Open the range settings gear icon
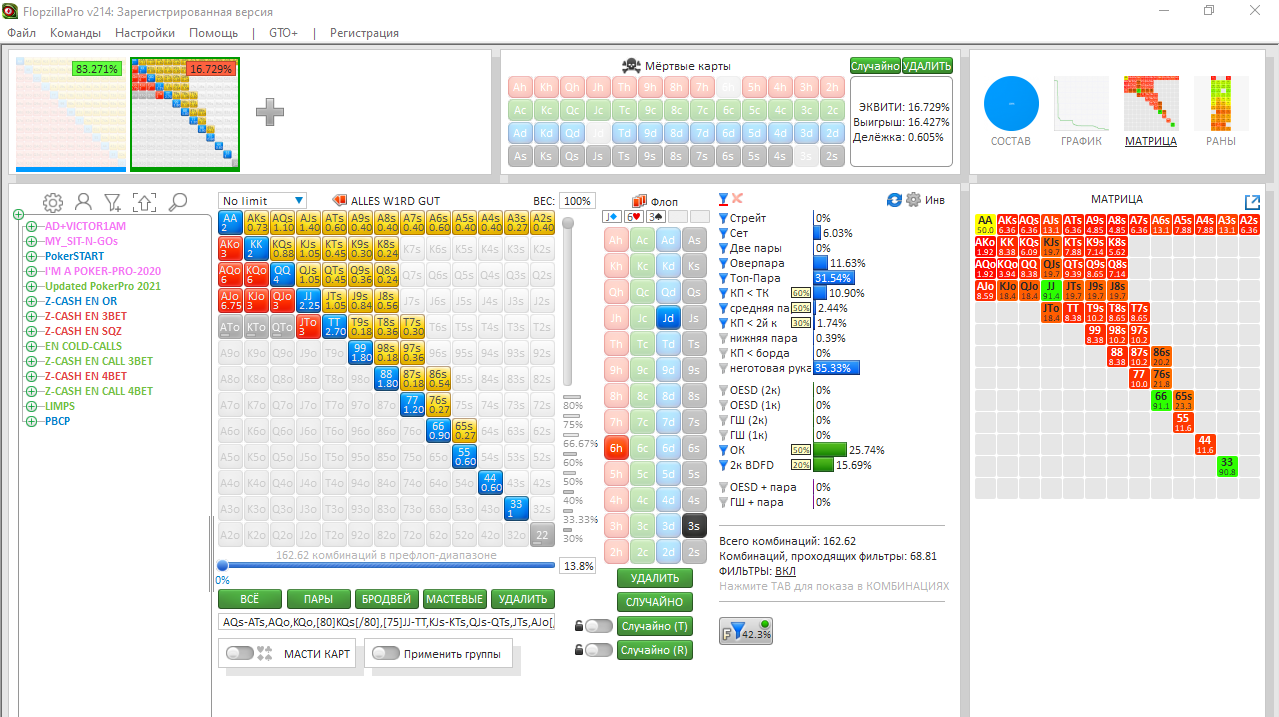The width and height of the screenshot is (1279, 717). (53, 202)
